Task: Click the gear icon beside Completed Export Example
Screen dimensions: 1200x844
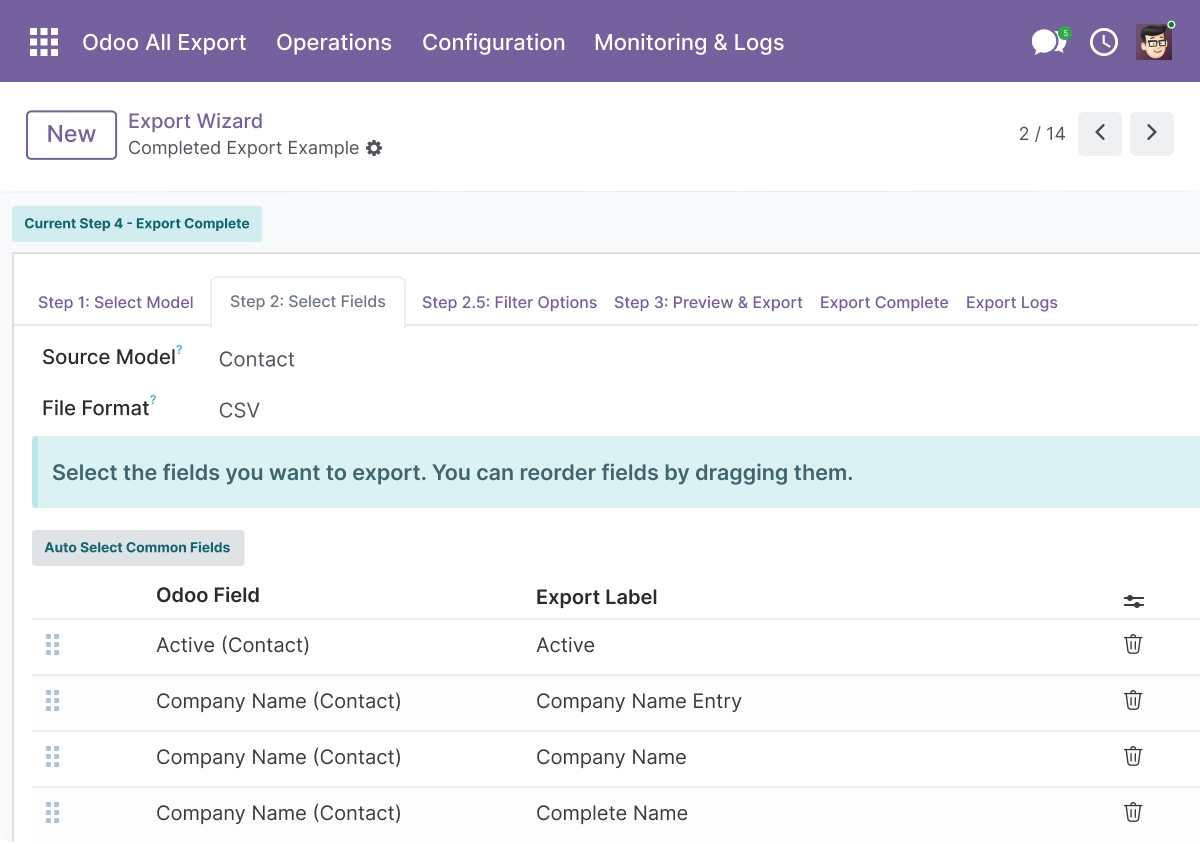Action: (374, 148)
